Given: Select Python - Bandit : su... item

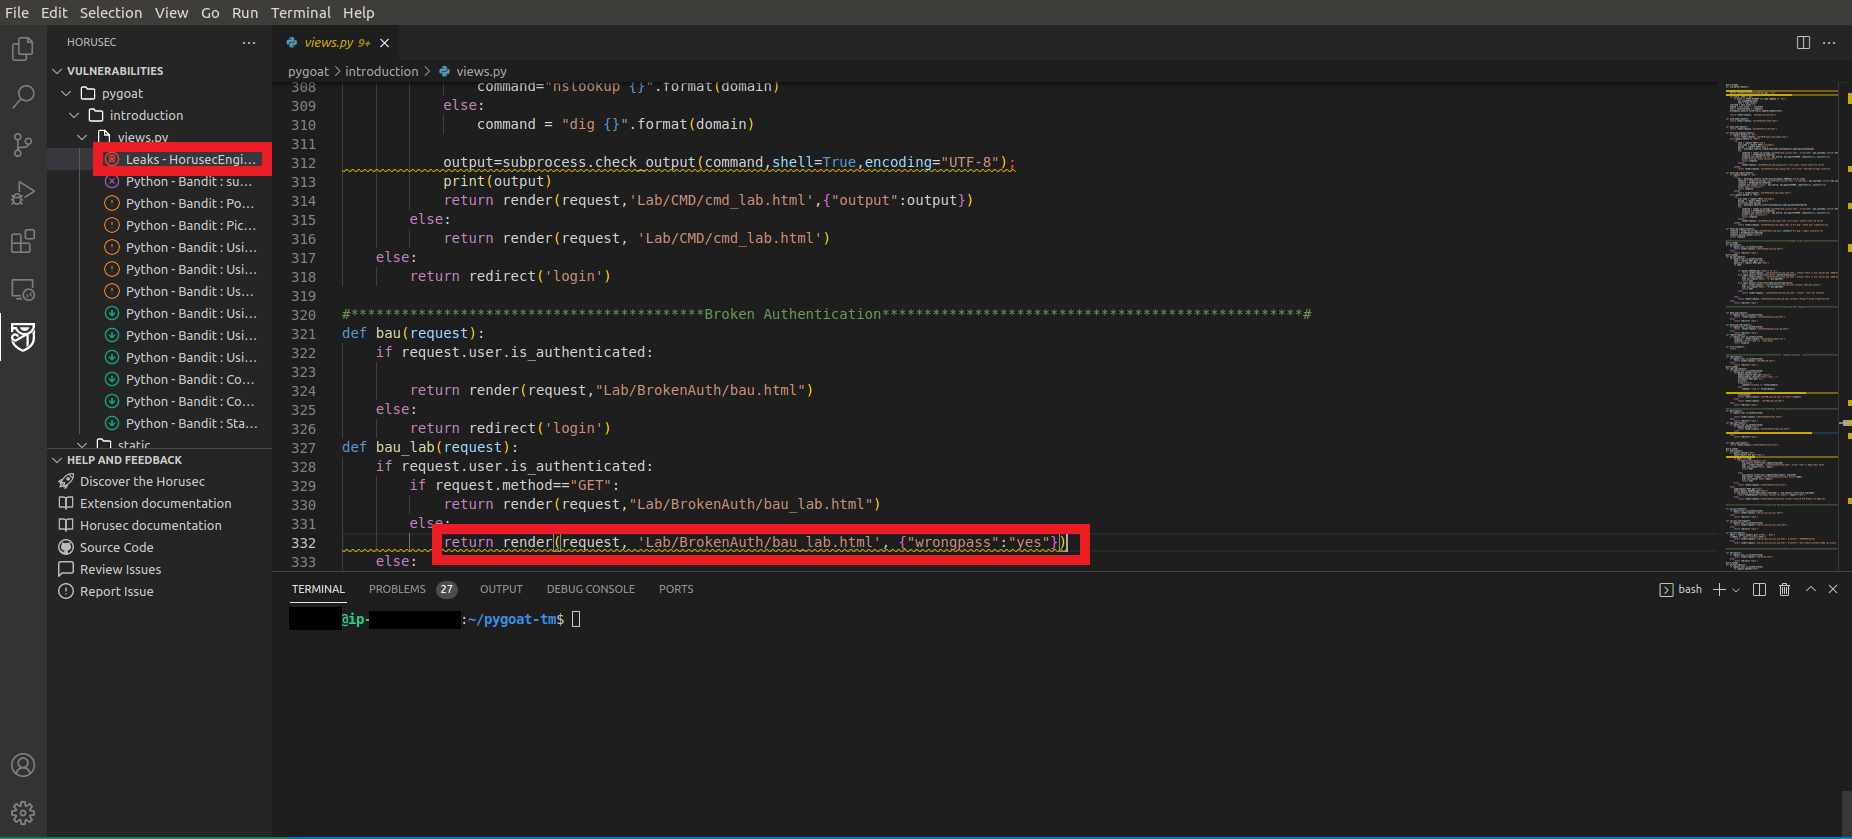Looking at the screenshot, I should (x=160, y=181).
